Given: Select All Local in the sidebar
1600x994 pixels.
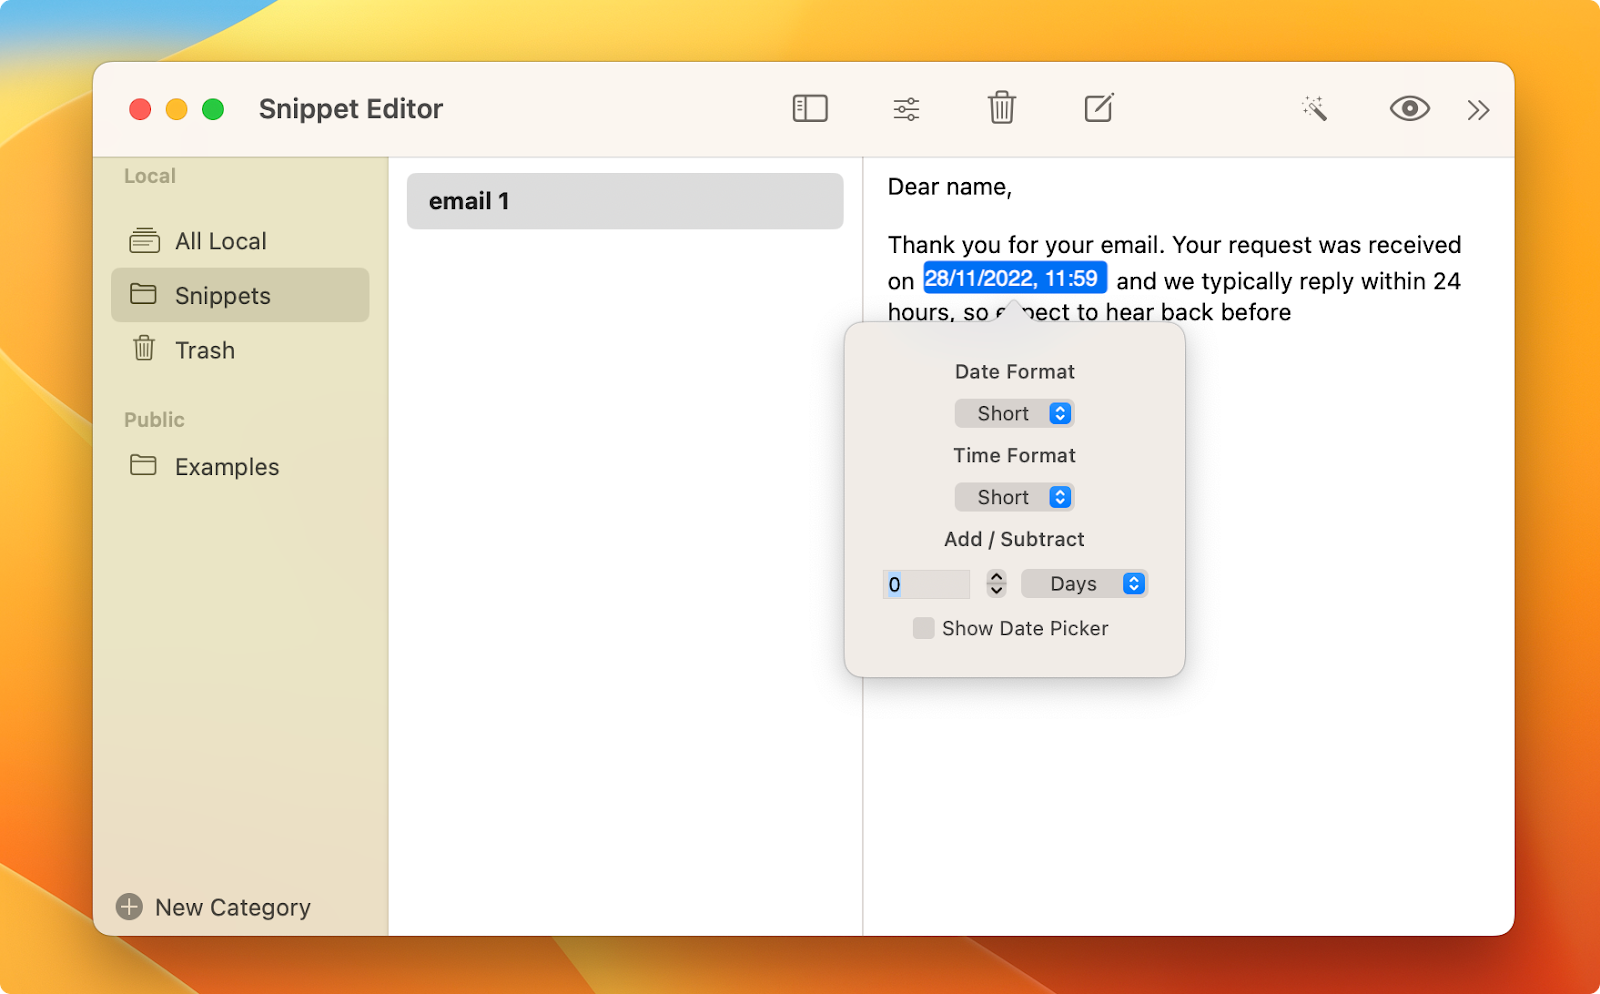Looking at the screenshot, I should pos(220,240).
